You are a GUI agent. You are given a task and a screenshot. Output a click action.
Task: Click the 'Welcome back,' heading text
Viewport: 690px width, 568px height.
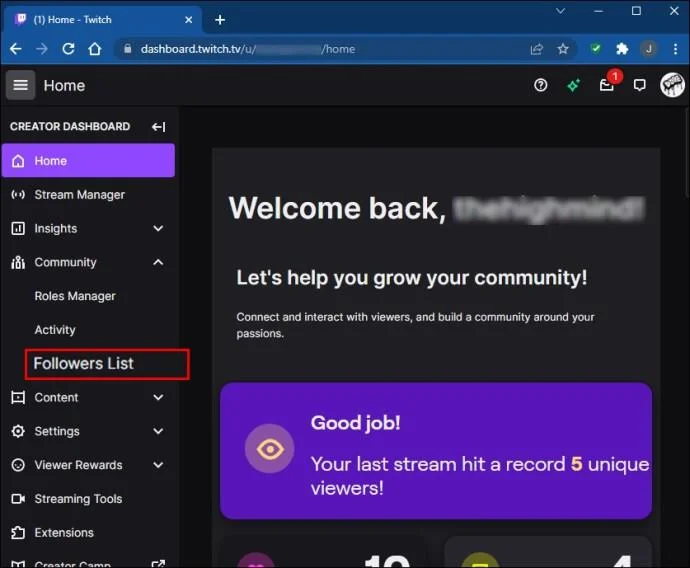pos(338,208)
